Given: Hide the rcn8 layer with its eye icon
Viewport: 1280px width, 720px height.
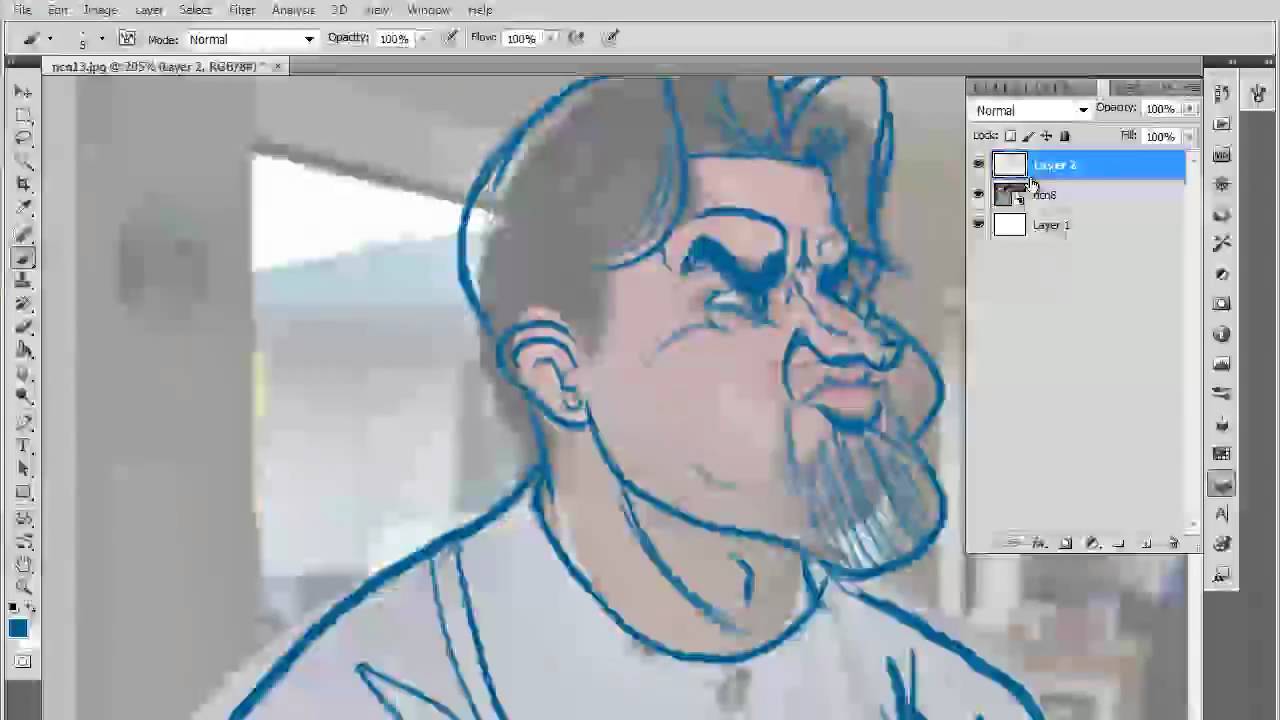Looking at the screenshot, I should click(x=979, y=195).
